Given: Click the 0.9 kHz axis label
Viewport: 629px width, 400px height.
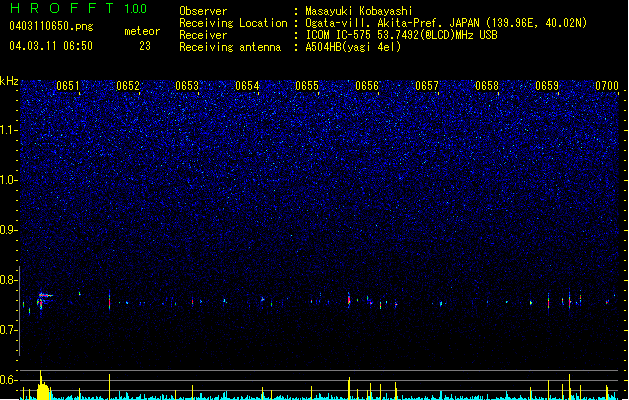Looking at the screenshot, I should pos(8,230).
